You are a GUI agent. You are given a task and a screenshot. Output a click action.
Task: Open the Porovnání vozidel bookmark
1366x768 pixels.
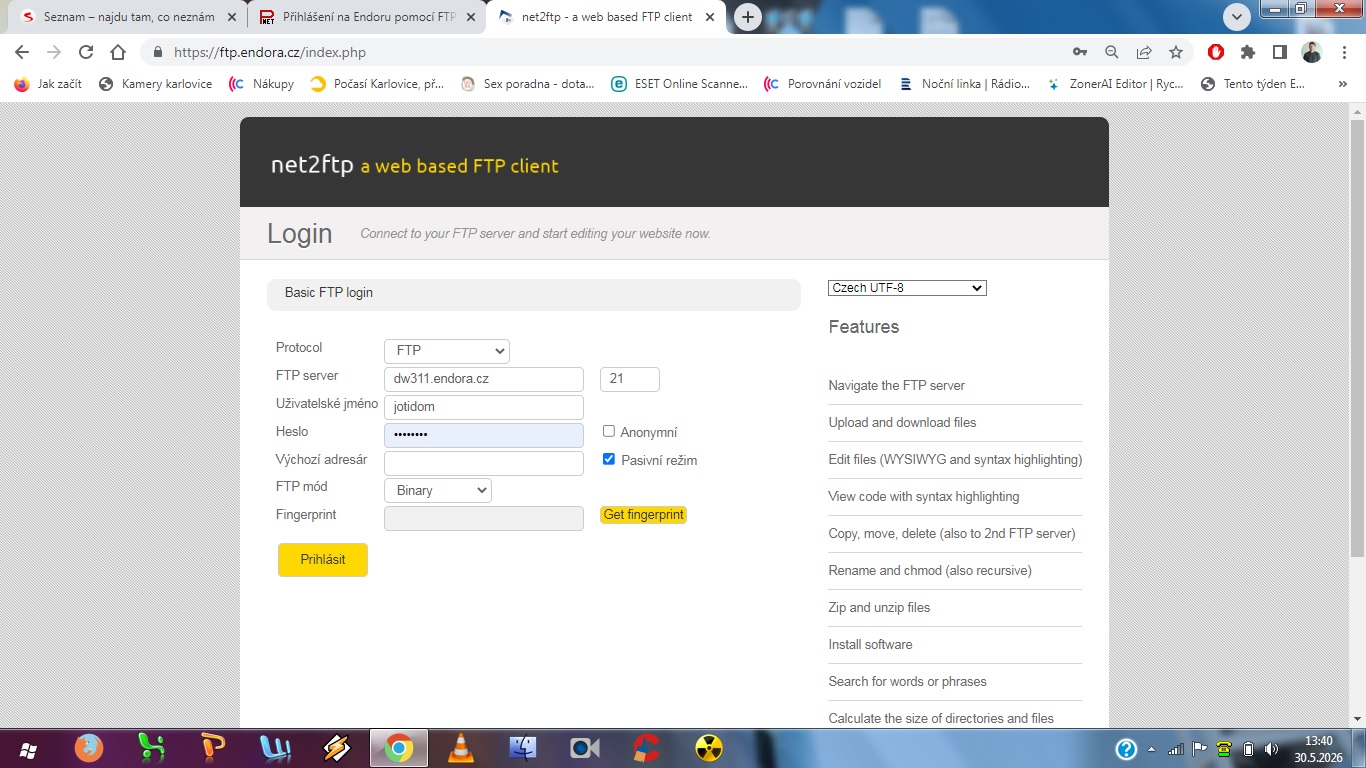pos(822,84)
